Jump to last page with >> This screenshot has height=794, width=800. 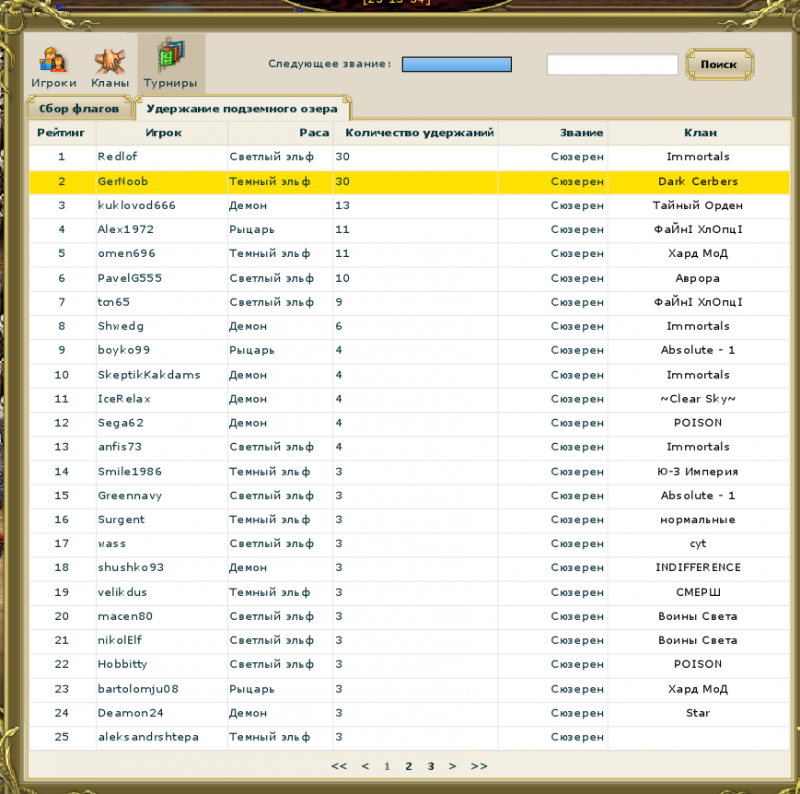pos(478,765)
